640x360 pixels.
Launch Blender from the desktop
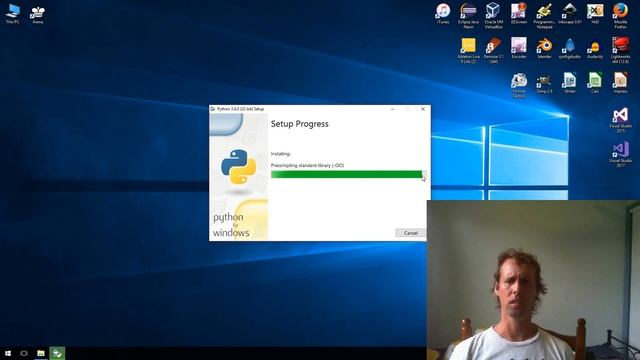544,48
